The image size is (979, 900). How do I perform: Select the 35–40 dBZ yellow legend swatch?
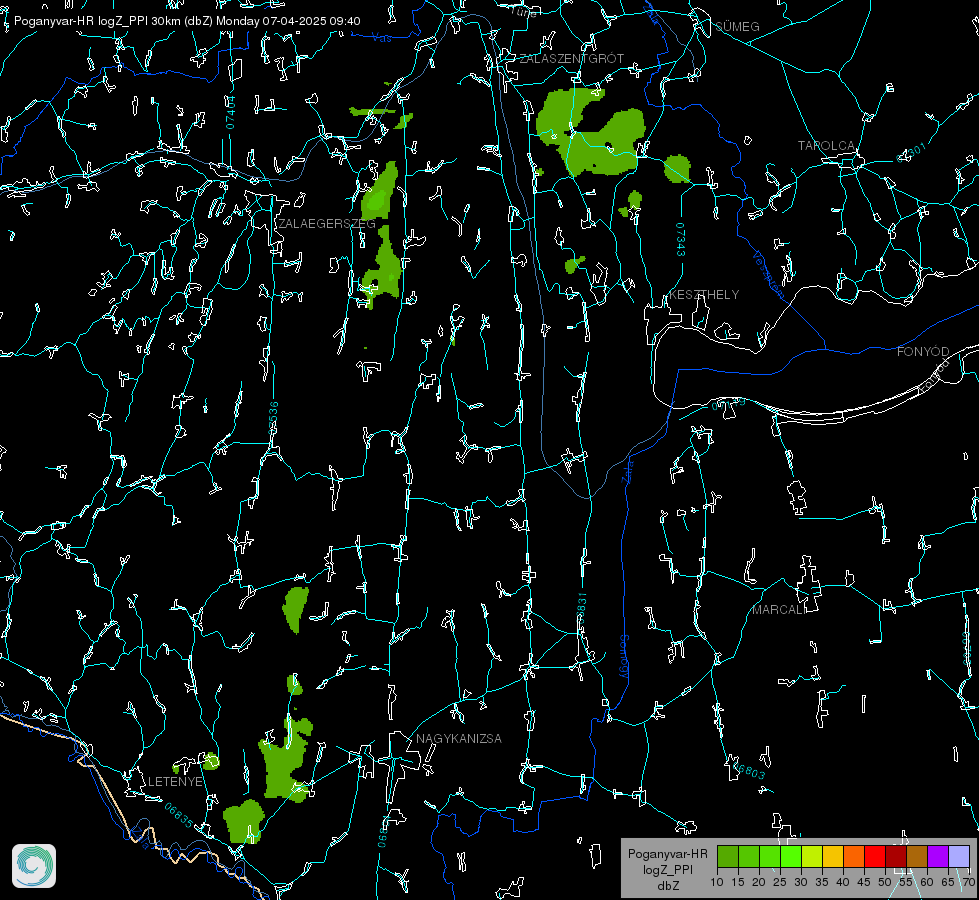(x=833, y=856)
